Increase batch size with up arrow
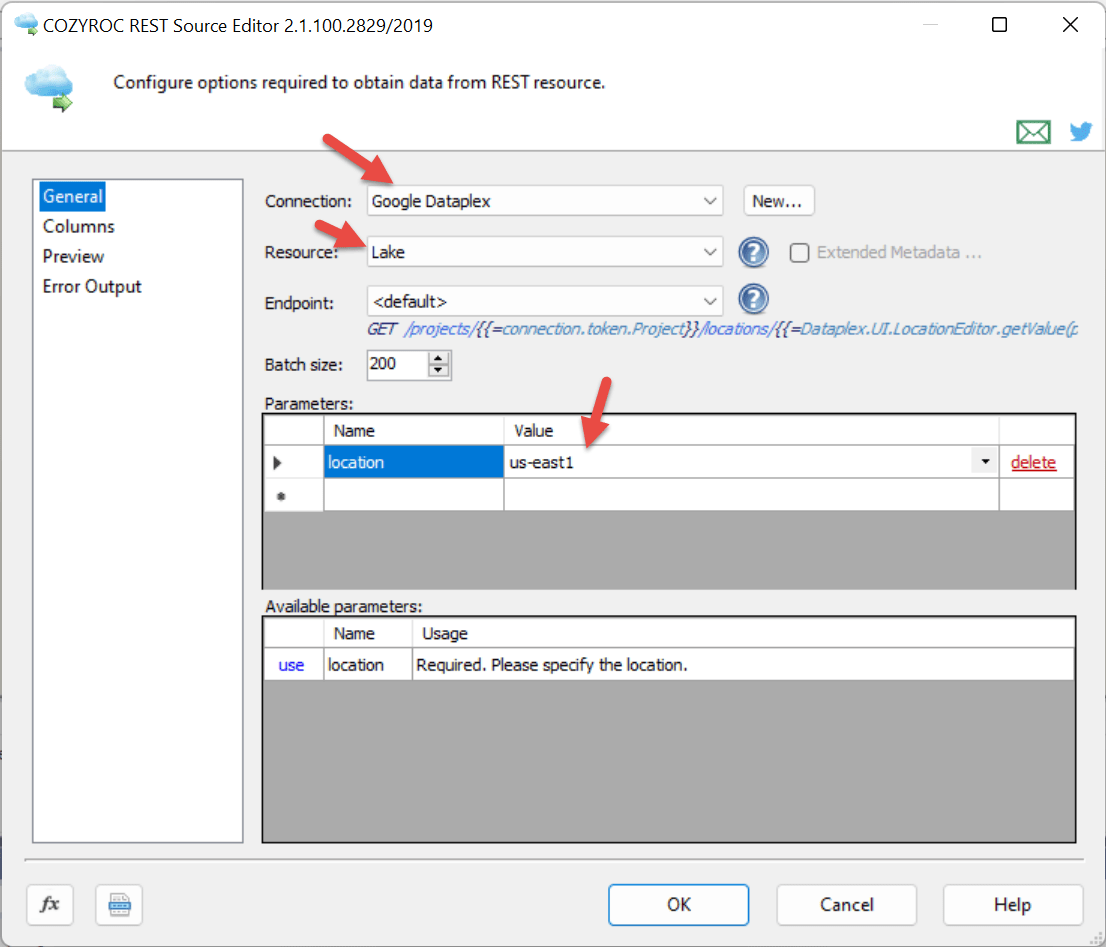The height and width of the screenshot is (947, 1106). [438, 358]
